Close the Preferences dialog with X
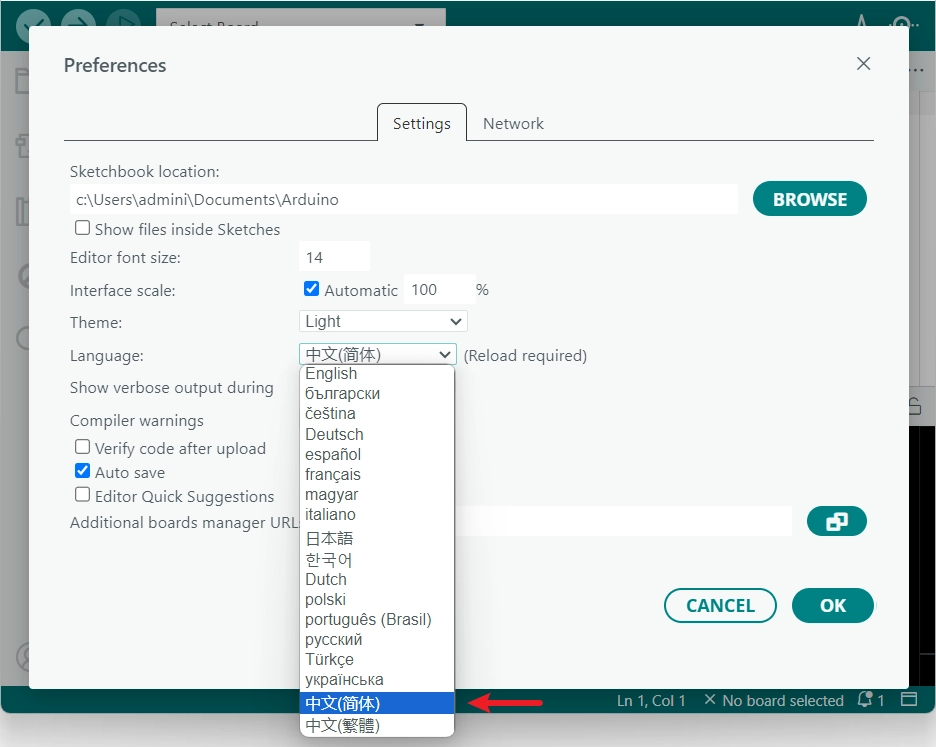The height and width of the screenshot is (747, 936). [x=864, y=64]
